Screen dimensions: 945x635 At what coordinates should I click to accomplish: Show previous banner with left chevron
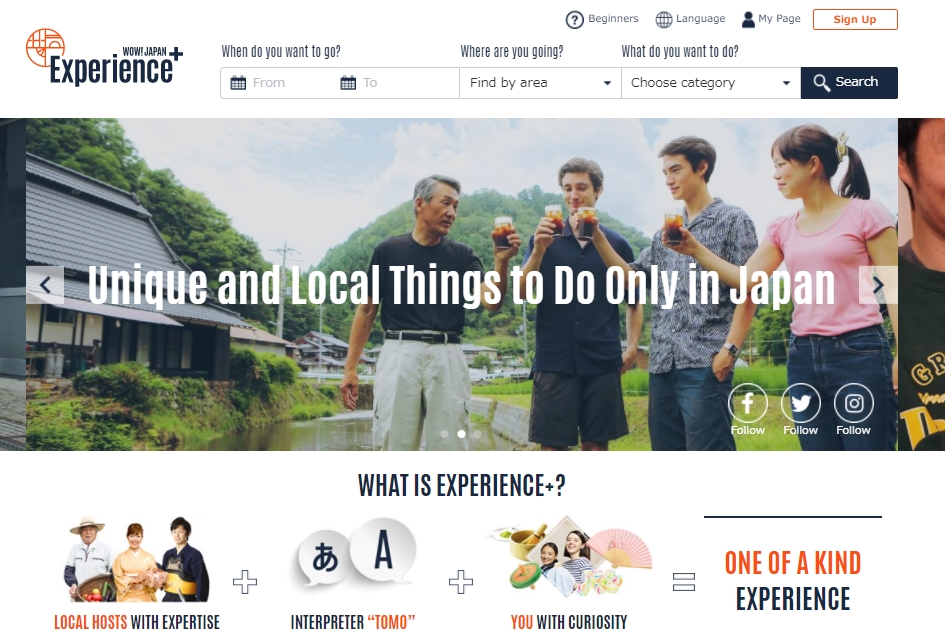tap(45, 284)
